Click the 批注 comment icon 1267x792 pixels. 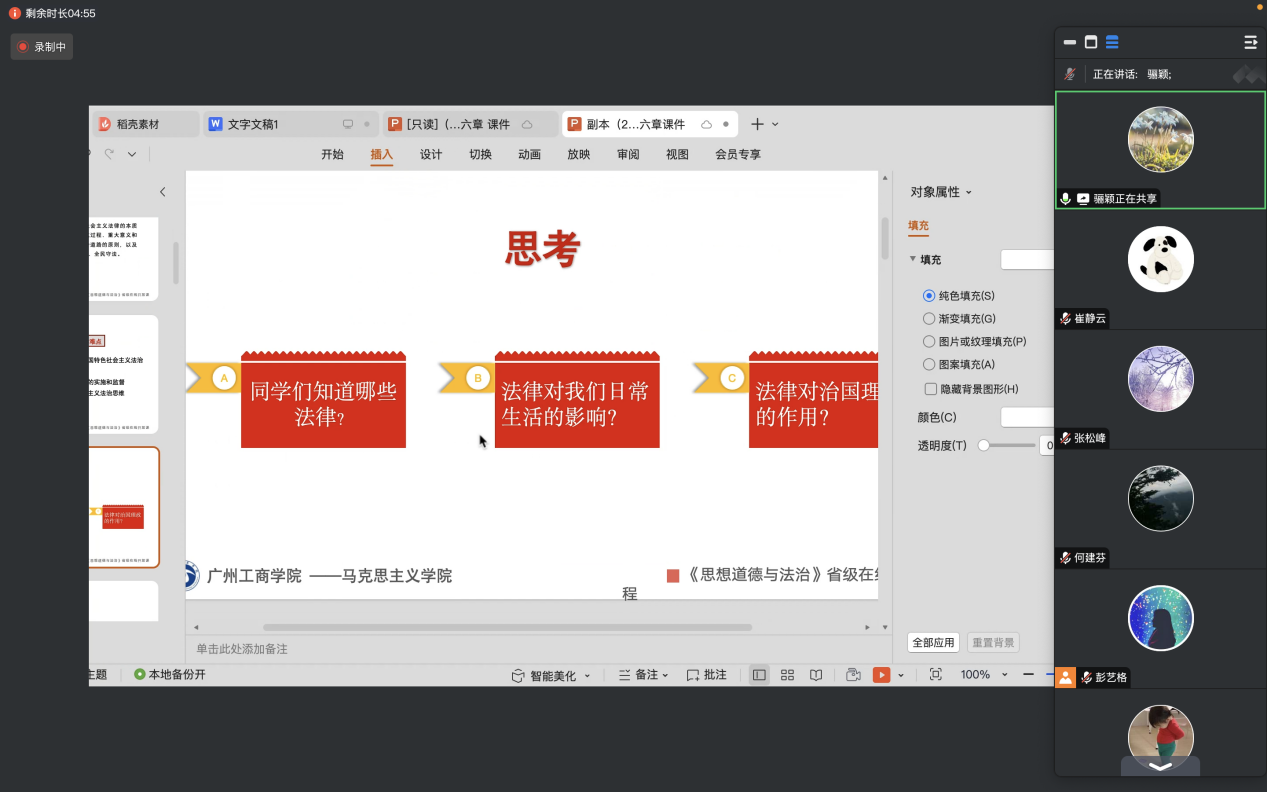706,675
